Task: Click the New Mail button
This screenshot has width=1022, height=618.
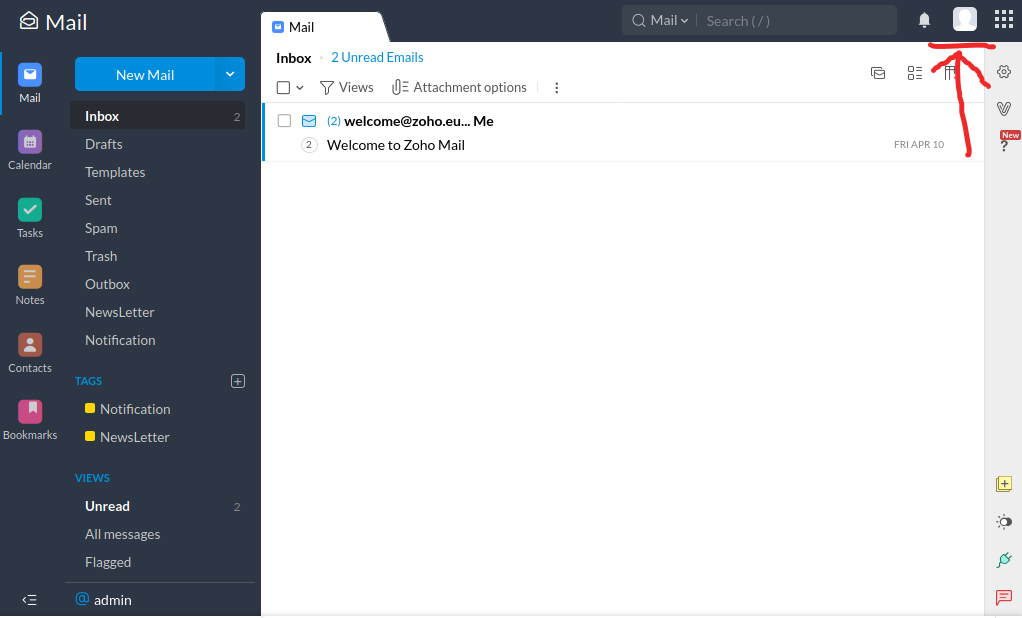Action: coord(145,75)
